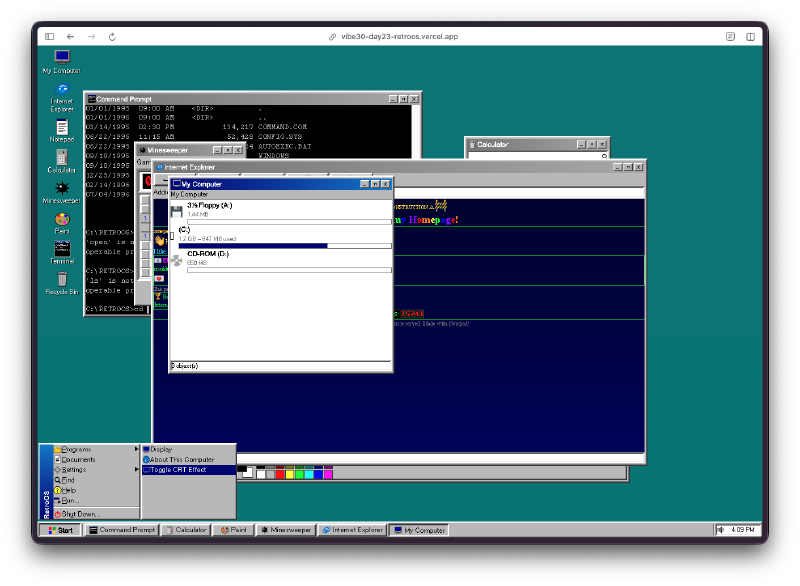Click the C: drive usage bar
The image size is (800, 586).
coord(284,245)
